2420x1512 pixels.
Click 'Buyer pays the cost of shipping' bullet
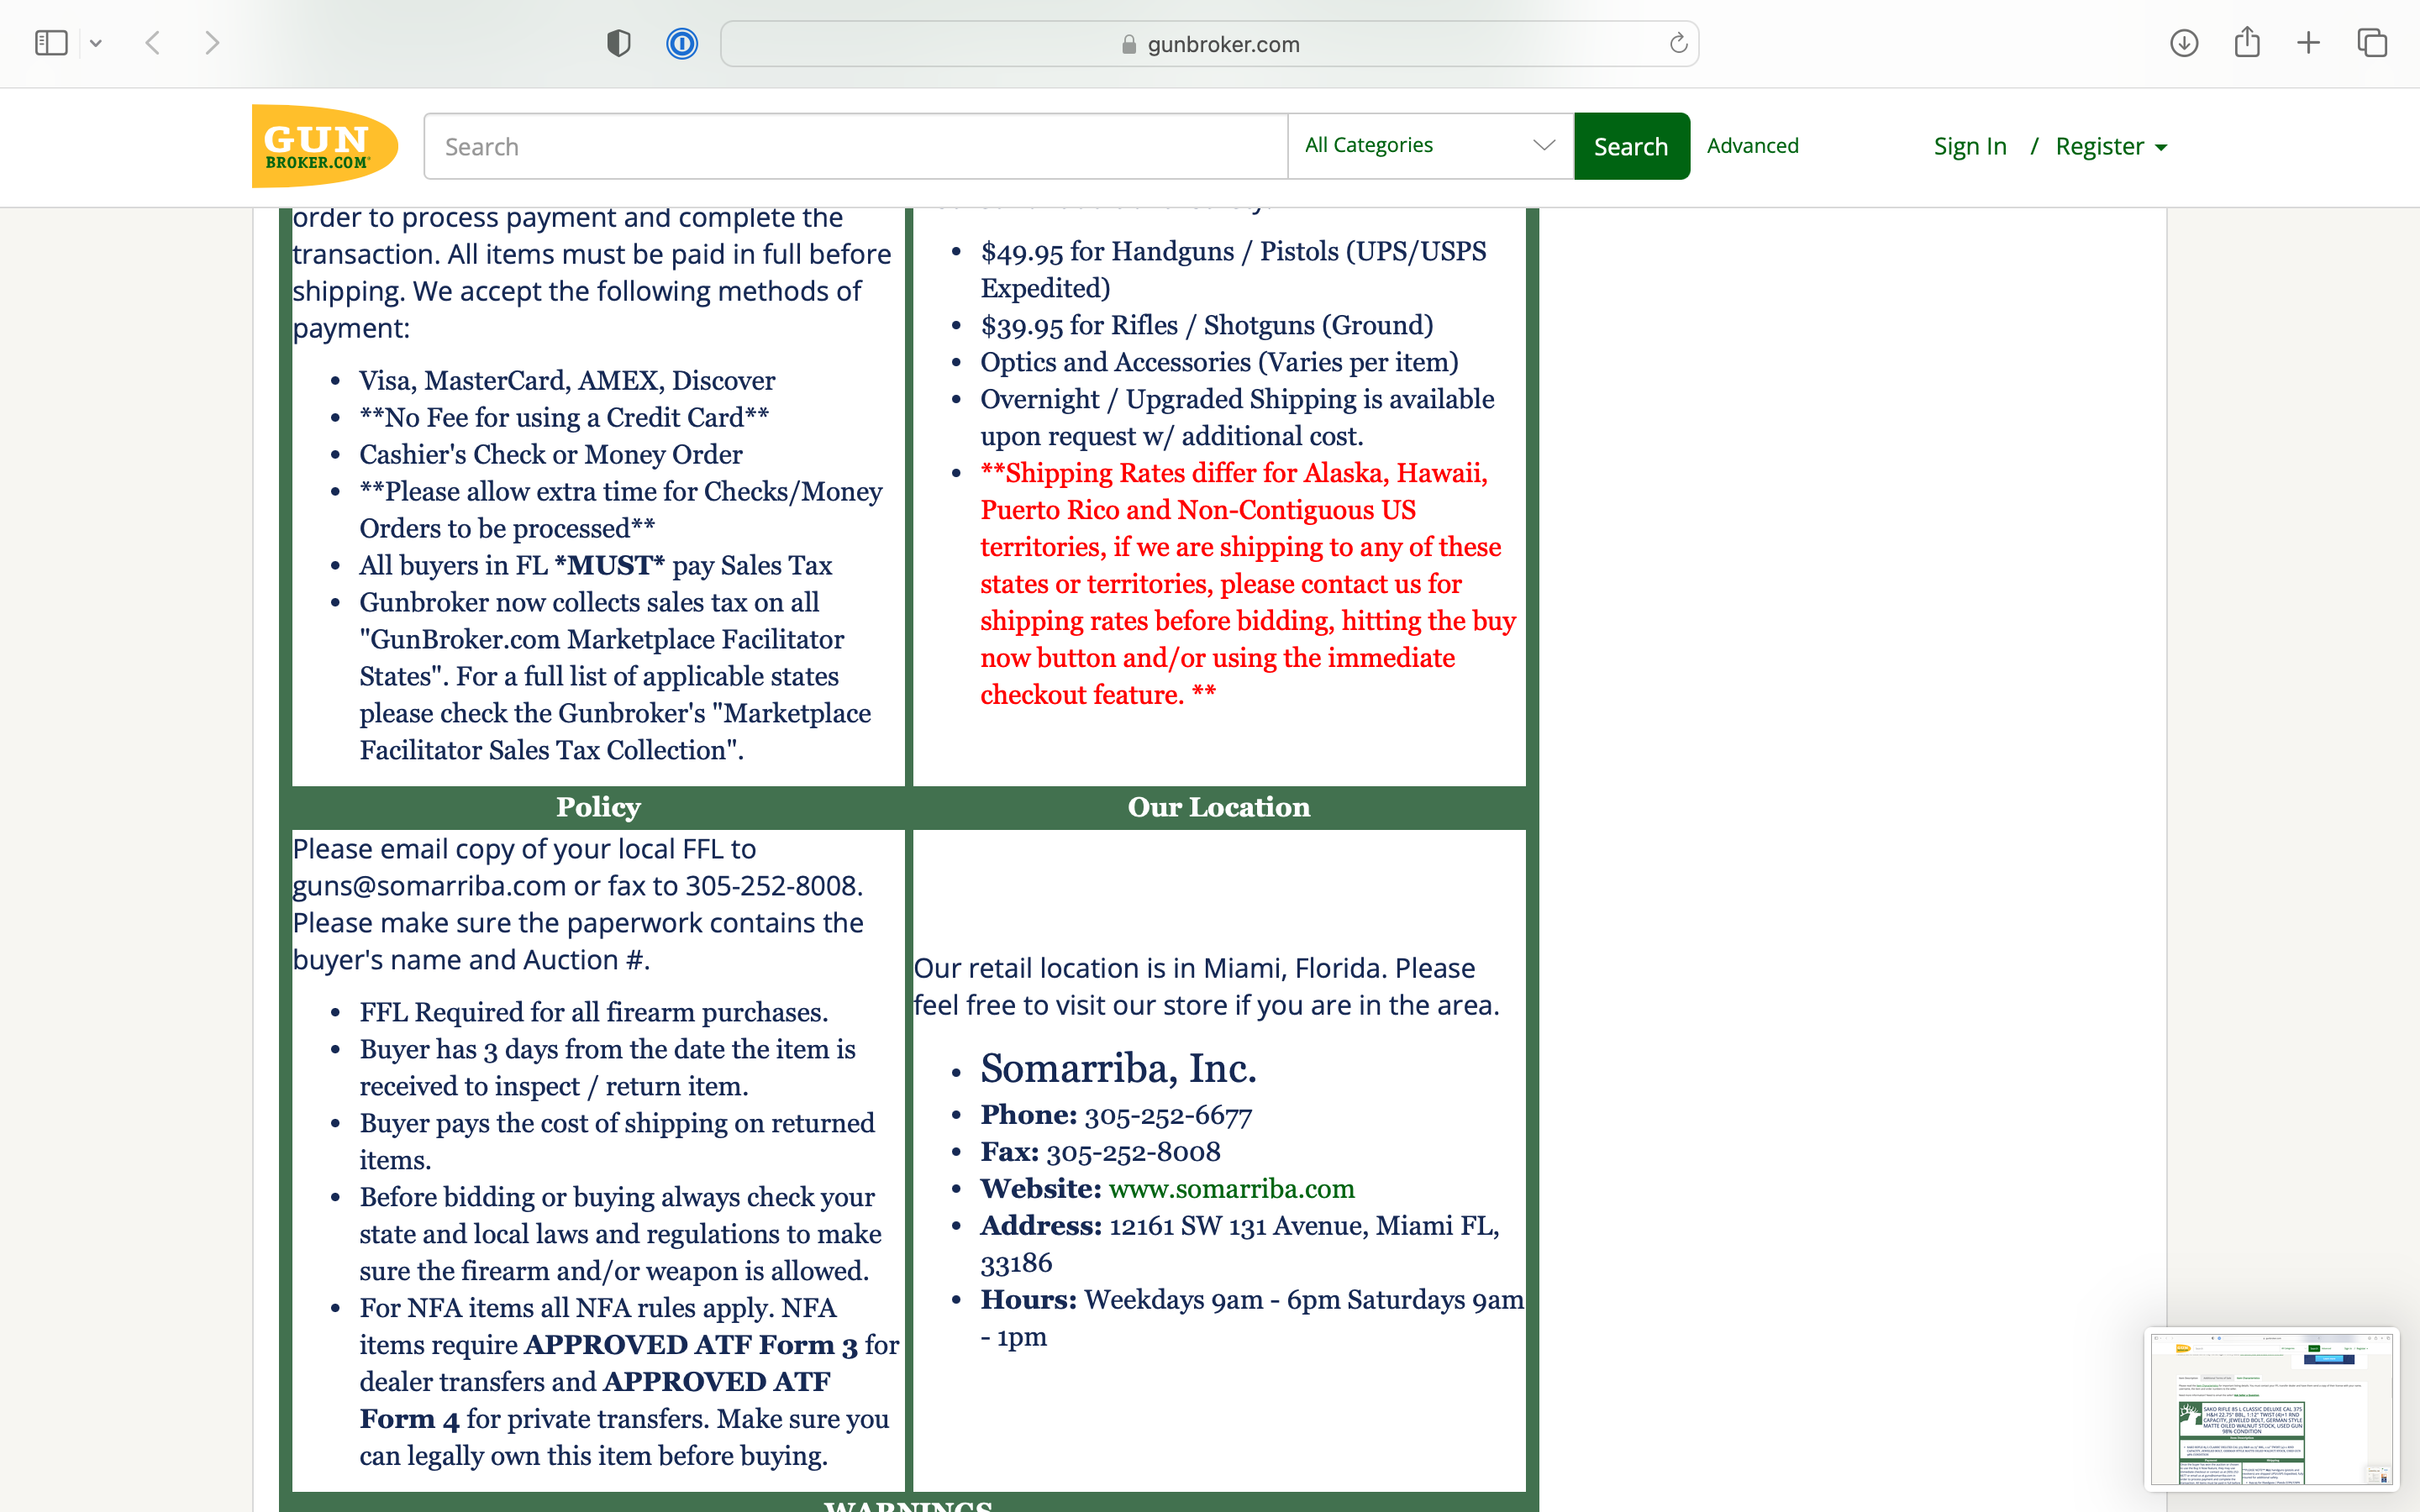[617, 1142]
